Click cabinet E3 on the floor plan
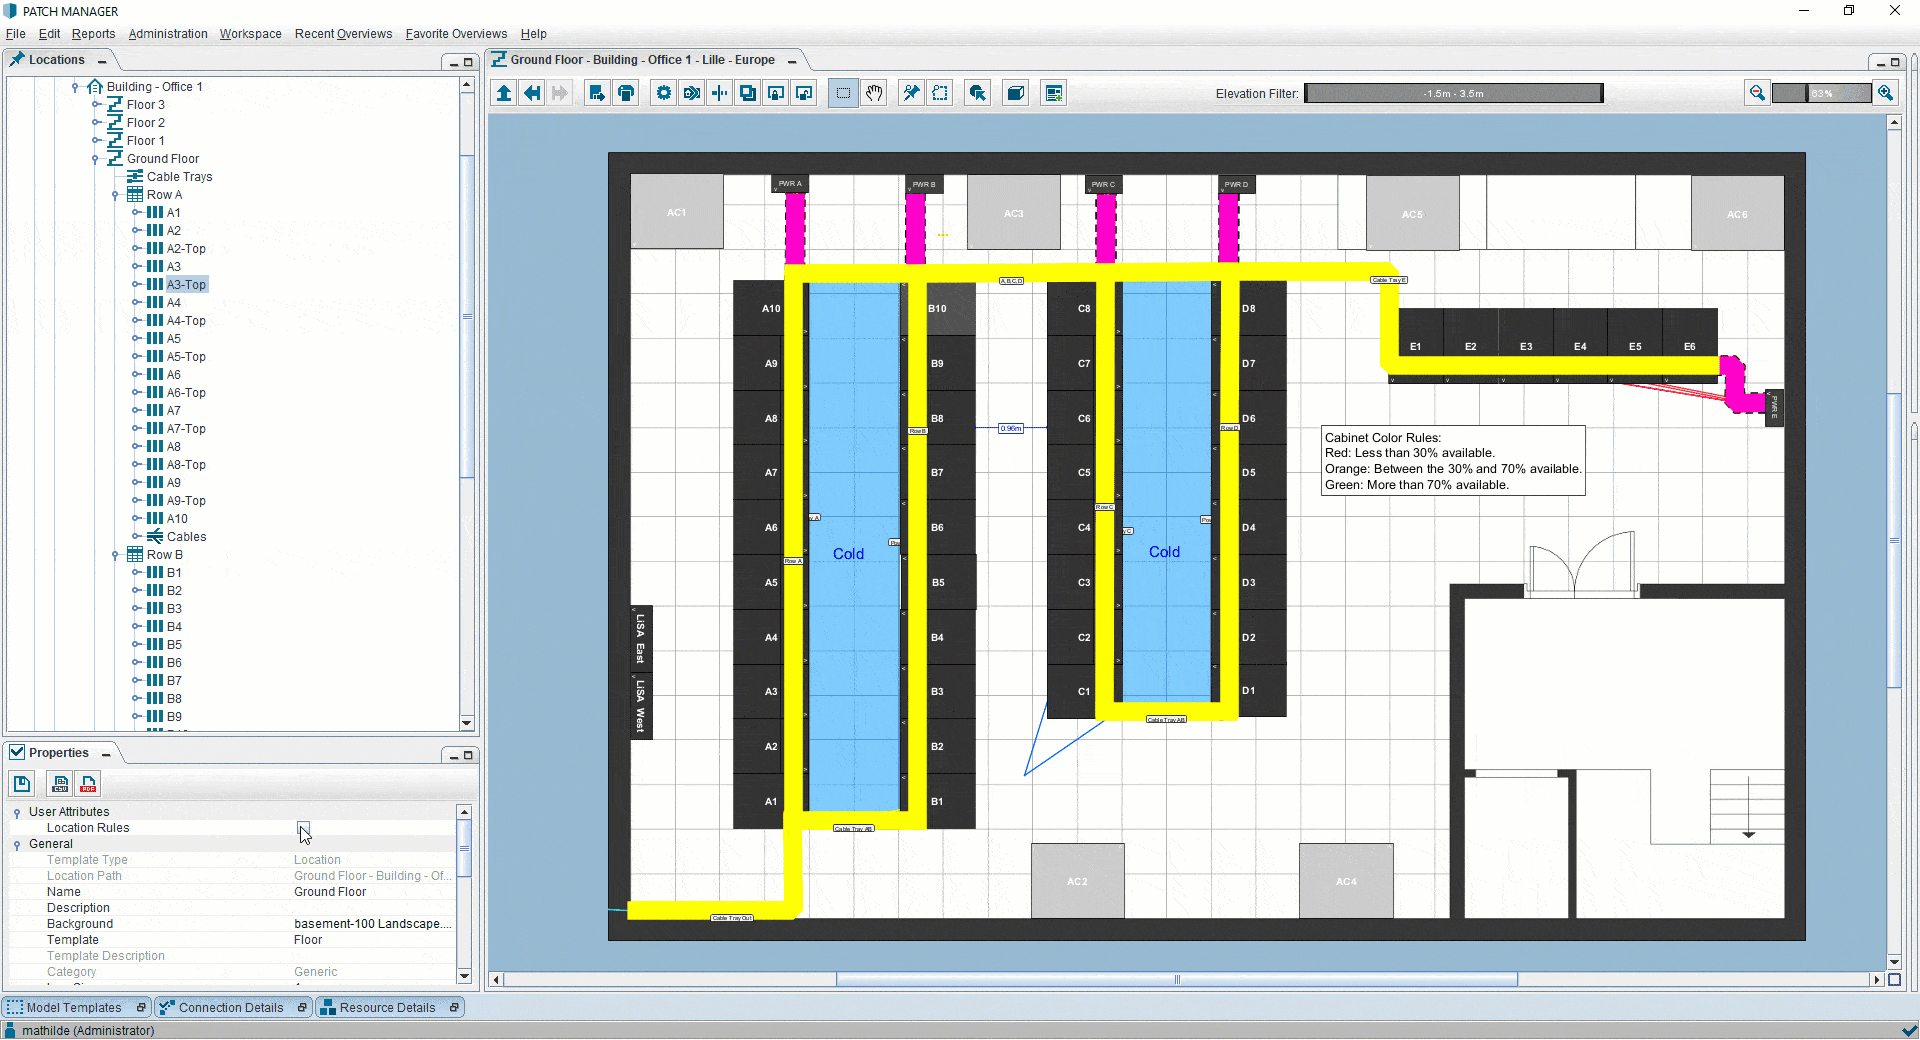 coord(1526,333)
